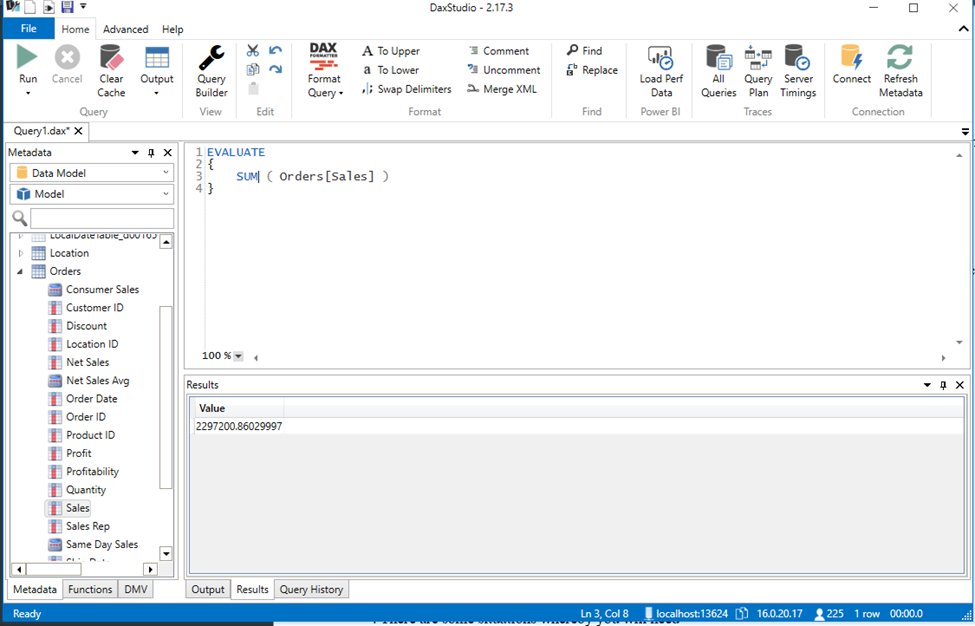This screenshot has width=975, height=626.
Task: Format Query with DAX Formatter
Action: coord(324,71)
